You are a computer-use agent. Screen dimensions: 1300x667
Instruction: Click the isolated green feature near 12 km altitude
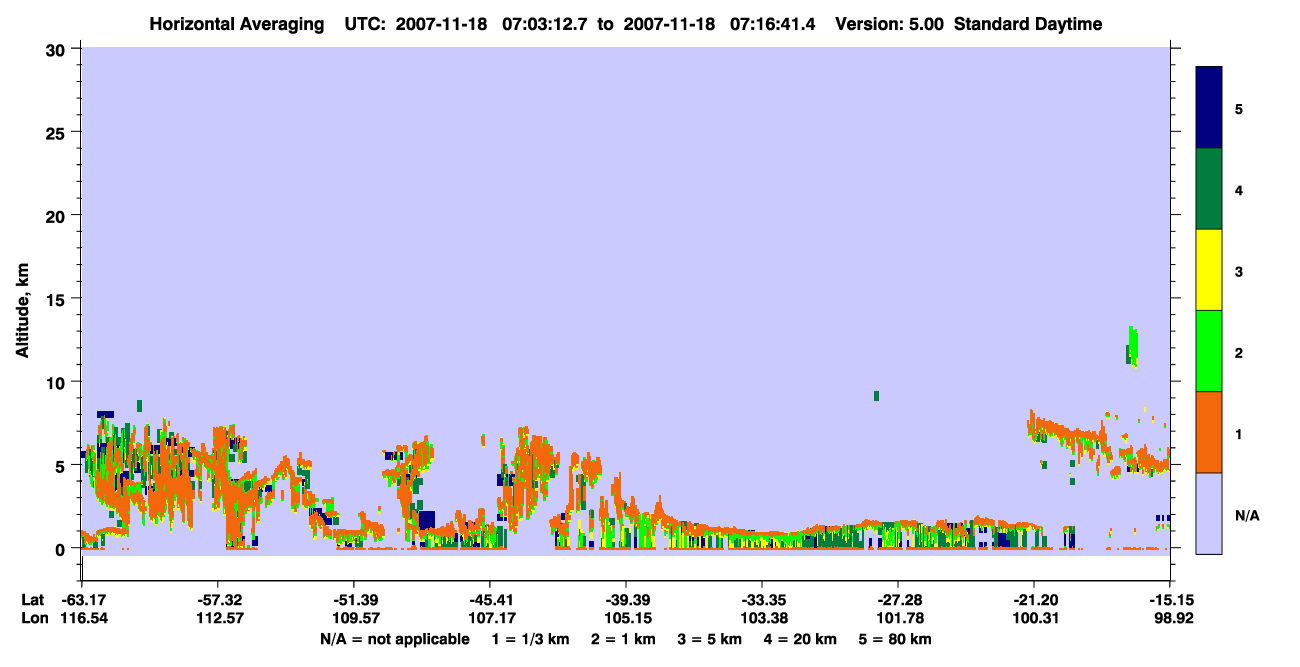tap(1132, 346)
